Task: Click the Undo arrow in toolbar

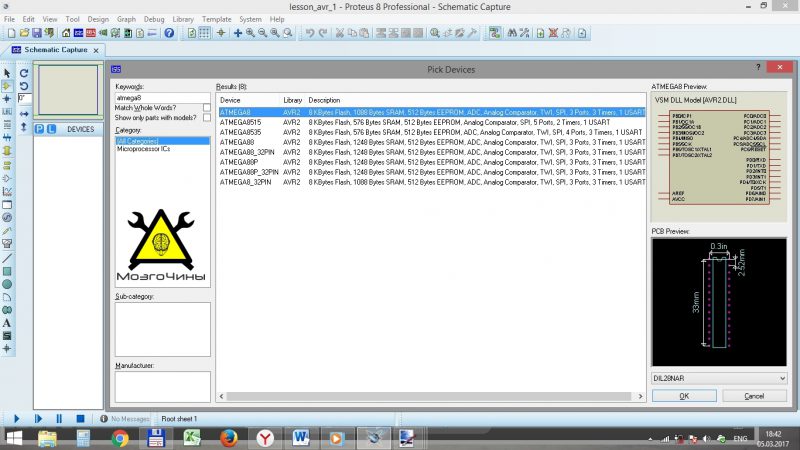Action: tap(310, 33)
